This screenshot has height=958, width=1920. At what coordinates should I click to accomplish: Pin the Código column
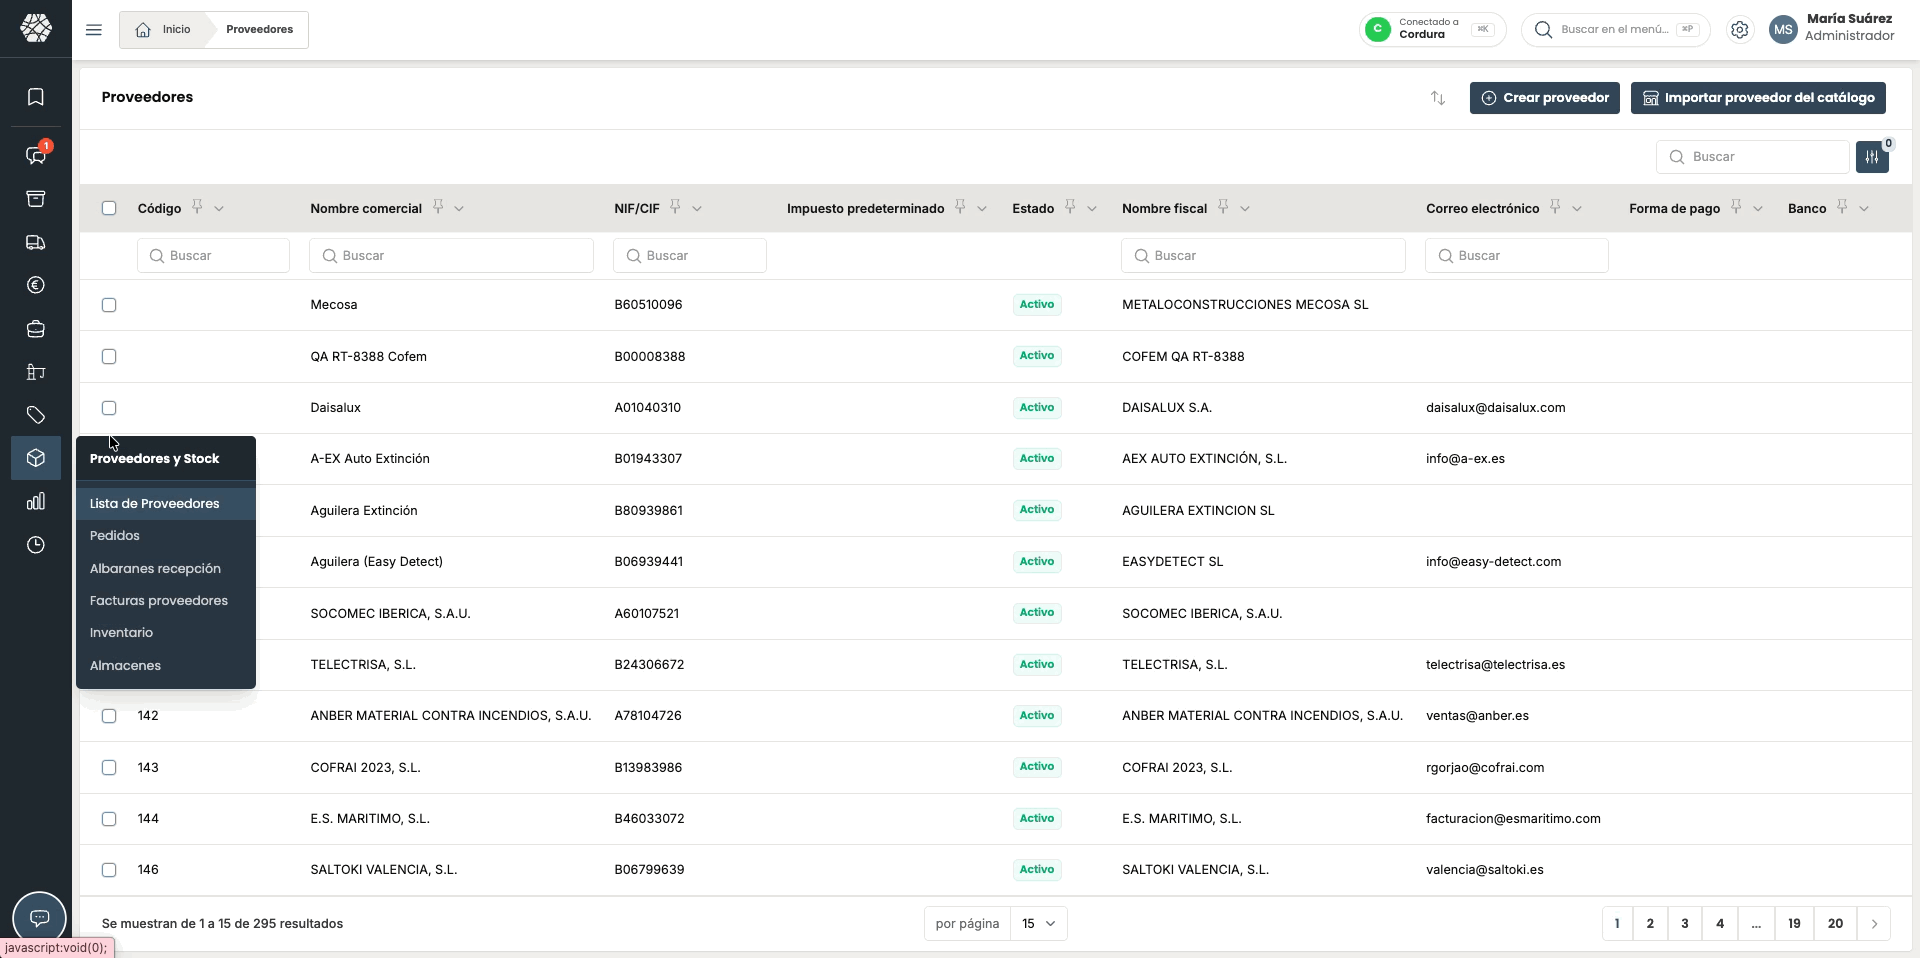pos(197,207)
